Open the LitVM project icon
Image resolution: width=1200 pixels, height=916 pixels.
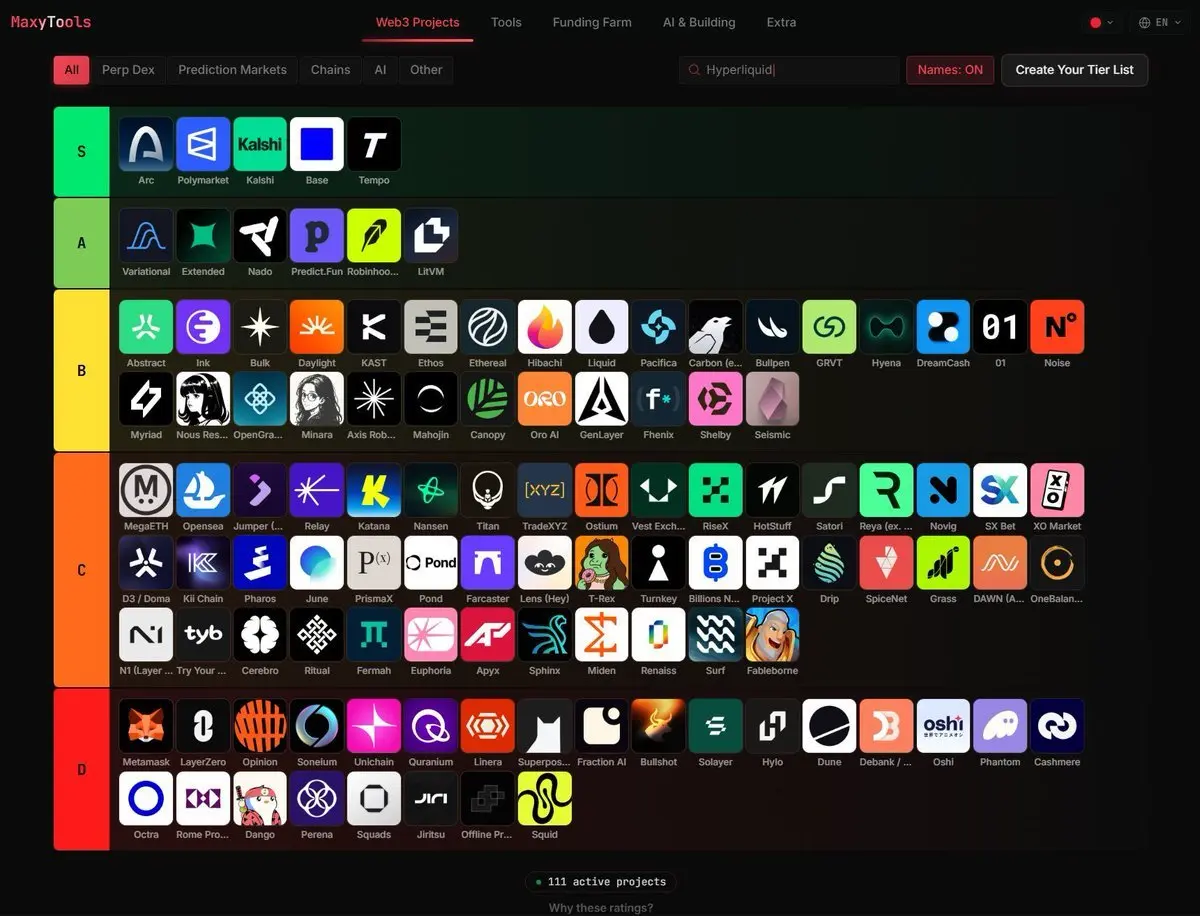click(x=431, y=235)
